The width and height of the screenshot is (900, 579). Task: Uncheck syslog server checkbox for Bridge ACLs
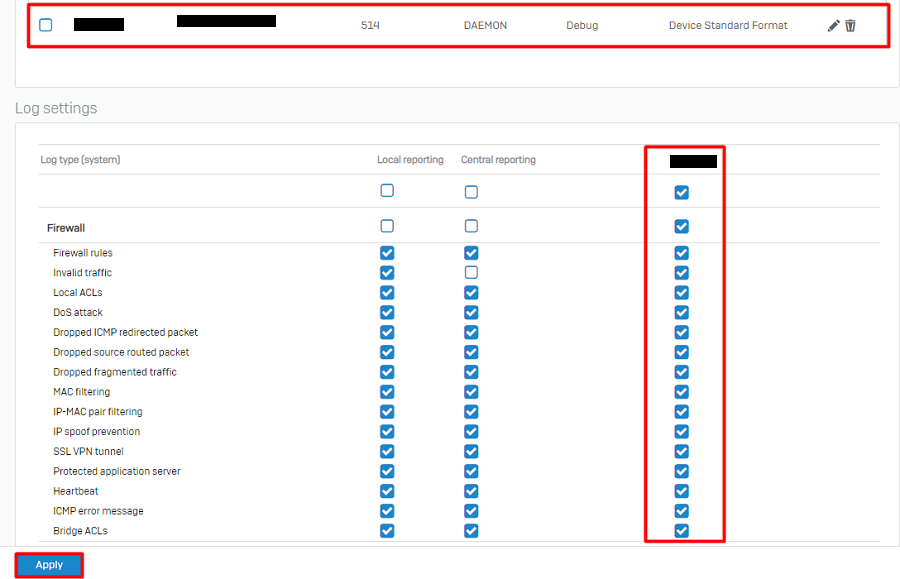(x=682, y=531)
